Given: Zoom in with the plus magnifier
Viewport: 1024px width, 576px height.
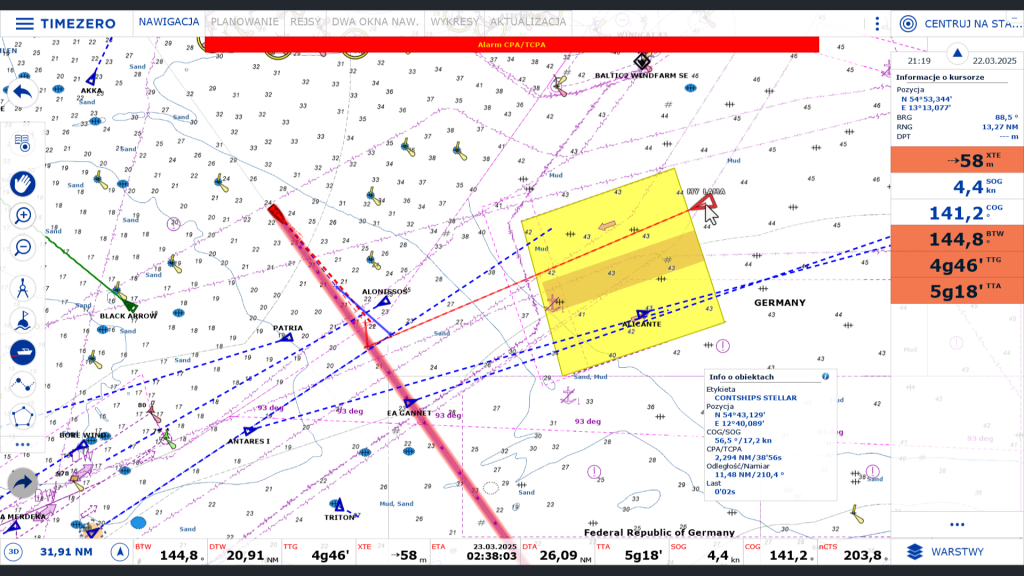Looking at the screenshot, I should 22,215.
